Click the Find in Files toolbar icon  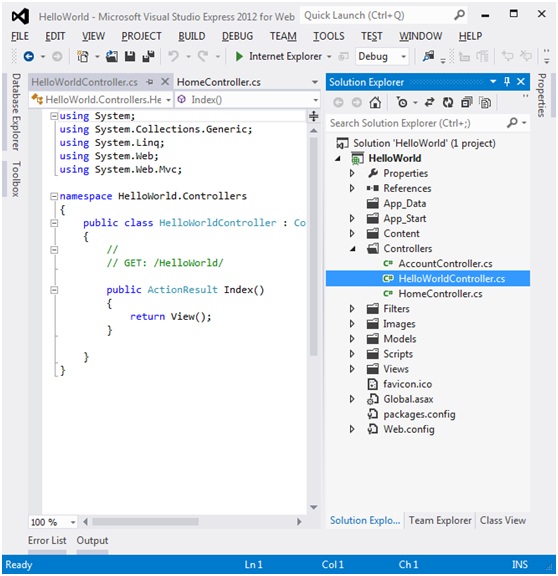428,56
